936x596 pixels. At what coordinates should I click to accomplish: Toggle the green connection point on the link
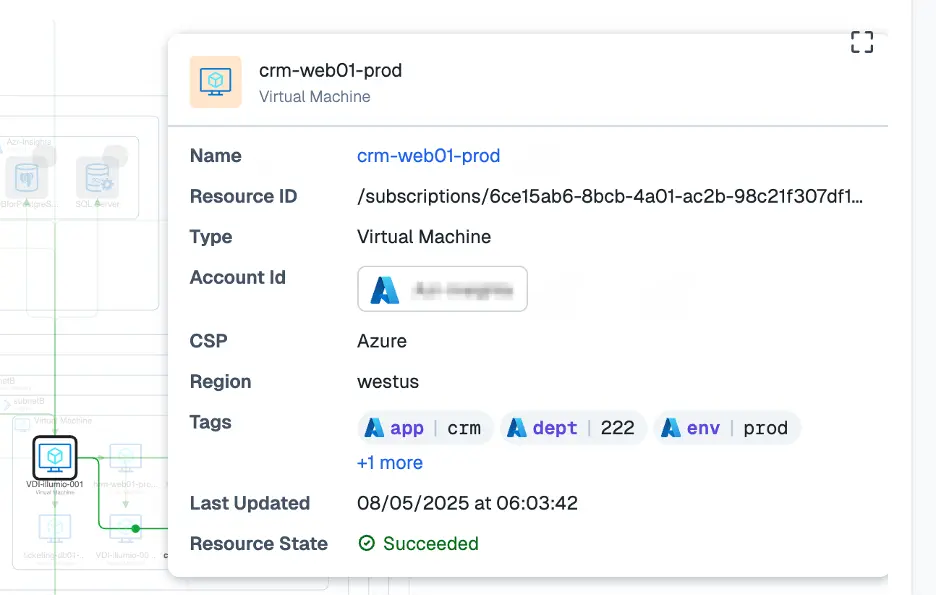pyautogui.click(x=135, y=528)
